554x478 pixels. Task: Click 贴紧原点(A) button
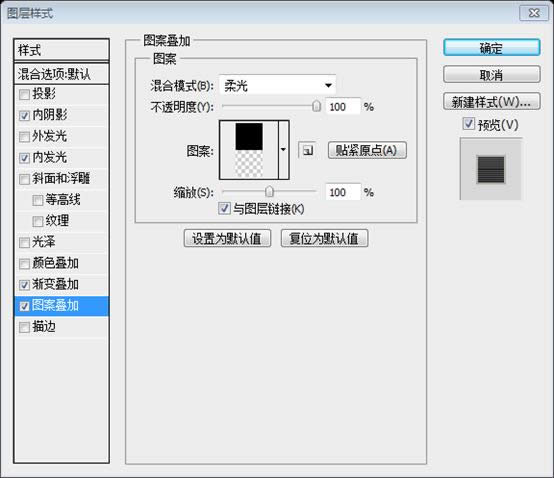[367, 150]
